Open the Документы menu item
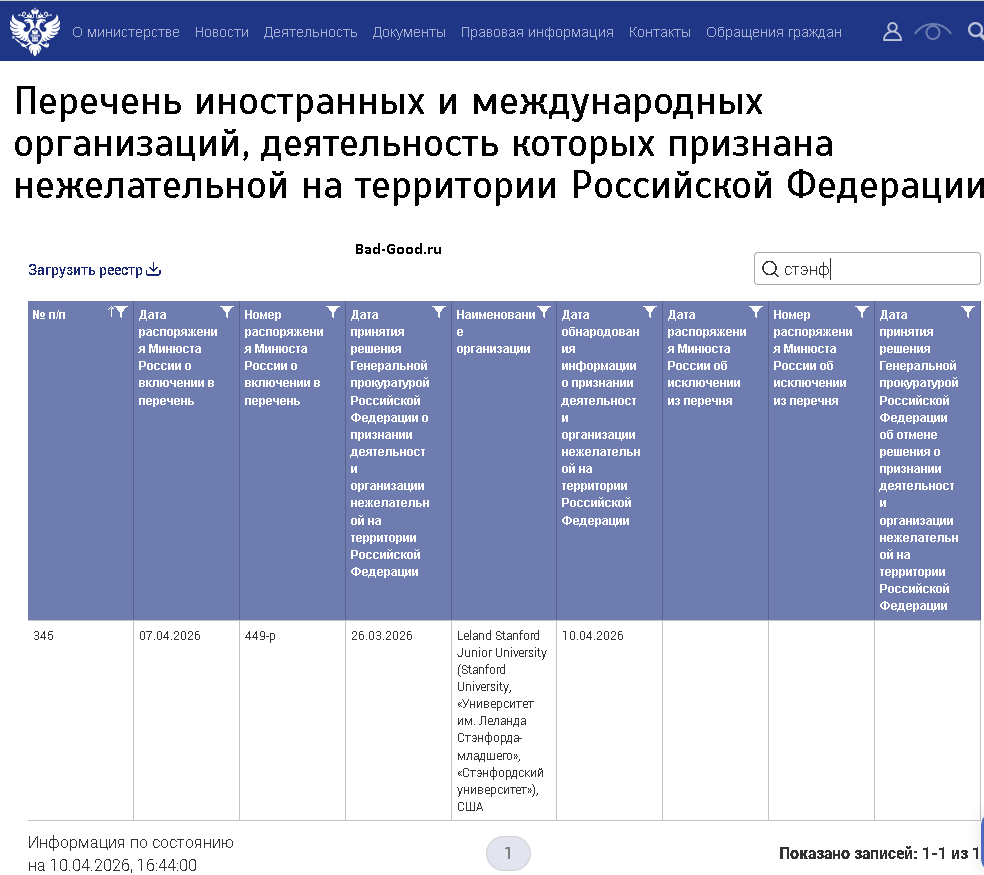The height and width of the screenshot is (875, 984). (x=409, y=32)
